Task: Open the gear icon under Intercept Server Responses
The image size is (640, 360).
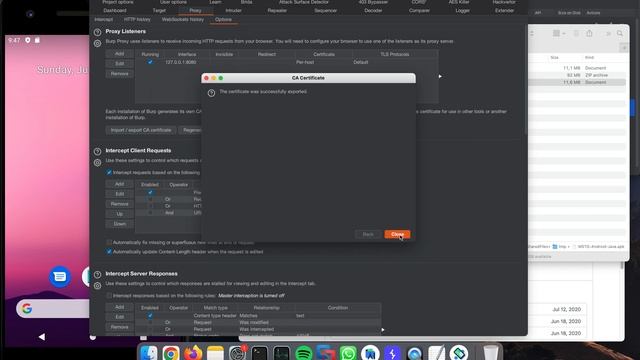Action: coord(97,286)
